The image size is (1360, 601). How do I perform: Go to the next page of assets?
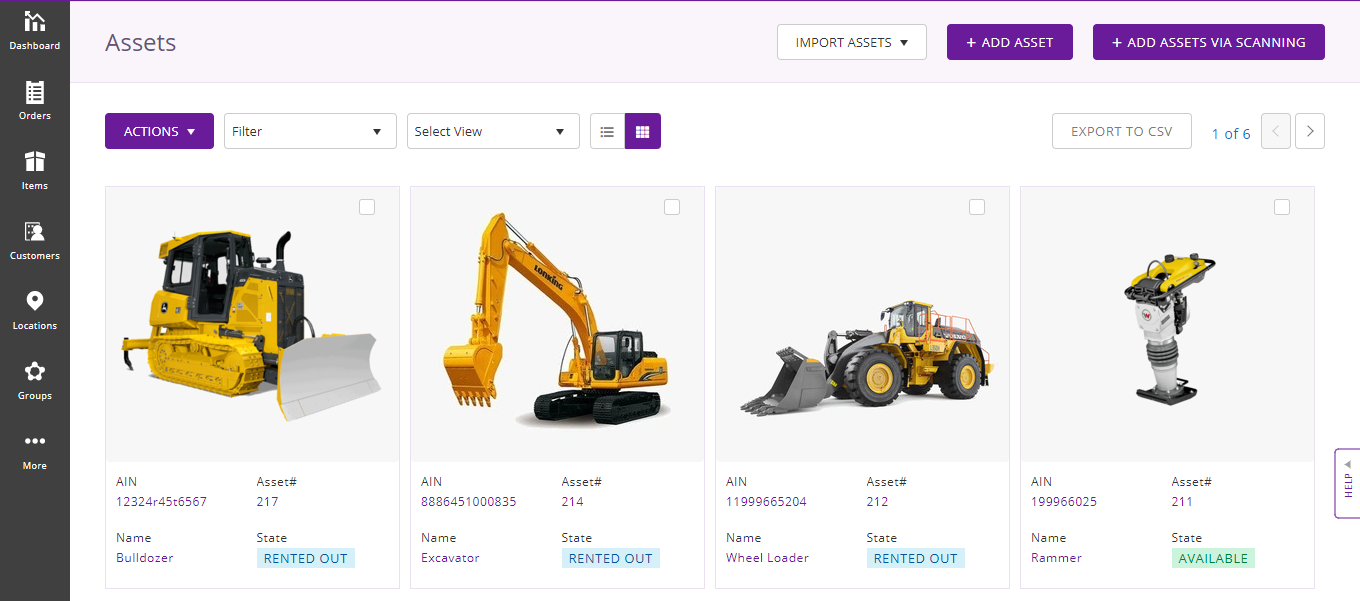point(1310,131)
